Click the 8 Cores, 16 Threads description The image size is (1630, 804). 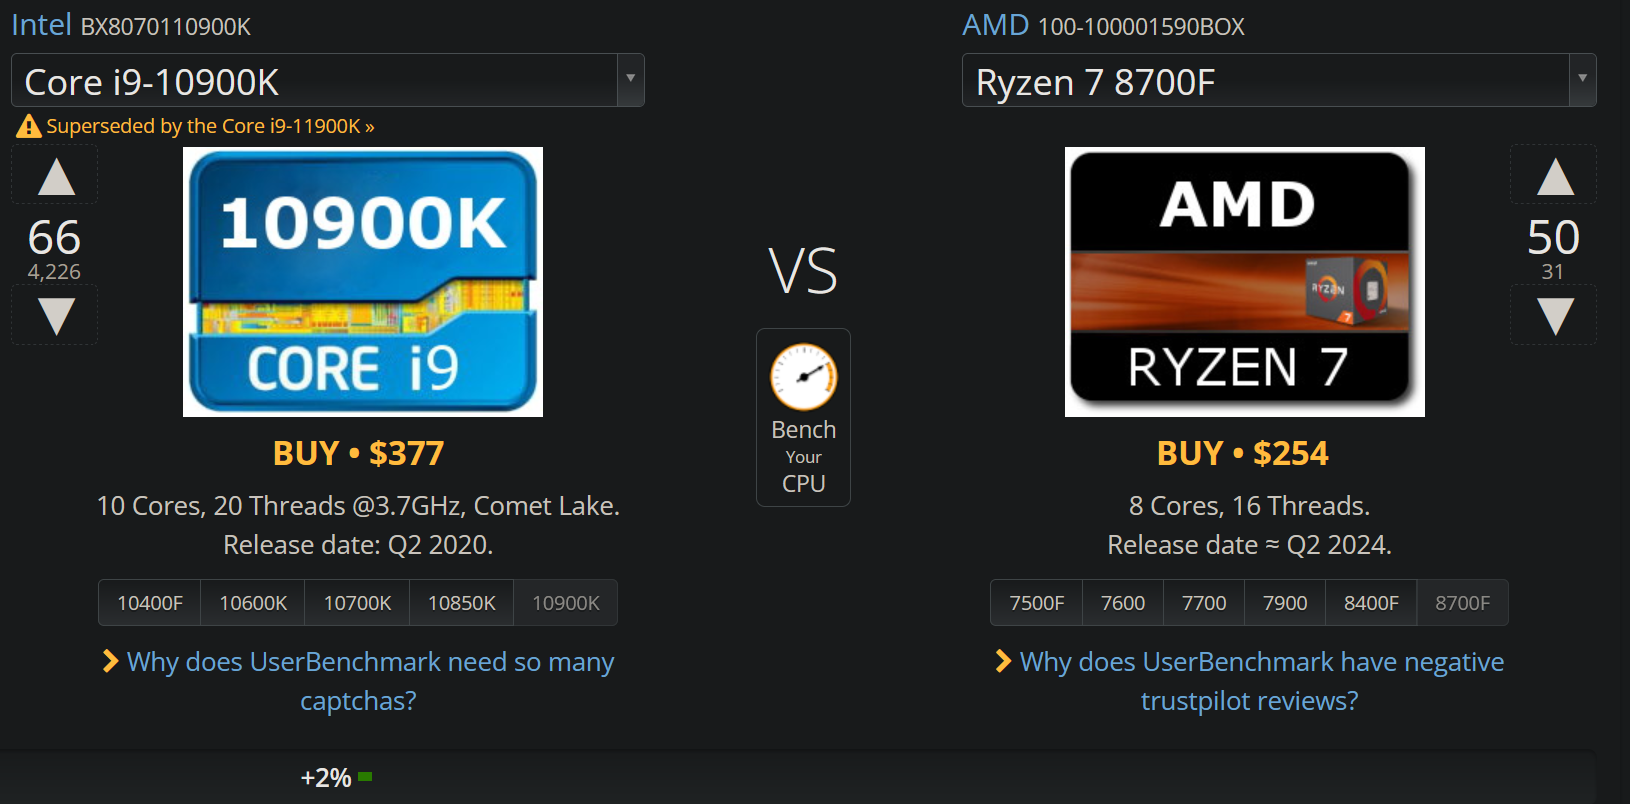click(x=1249, y=506)
